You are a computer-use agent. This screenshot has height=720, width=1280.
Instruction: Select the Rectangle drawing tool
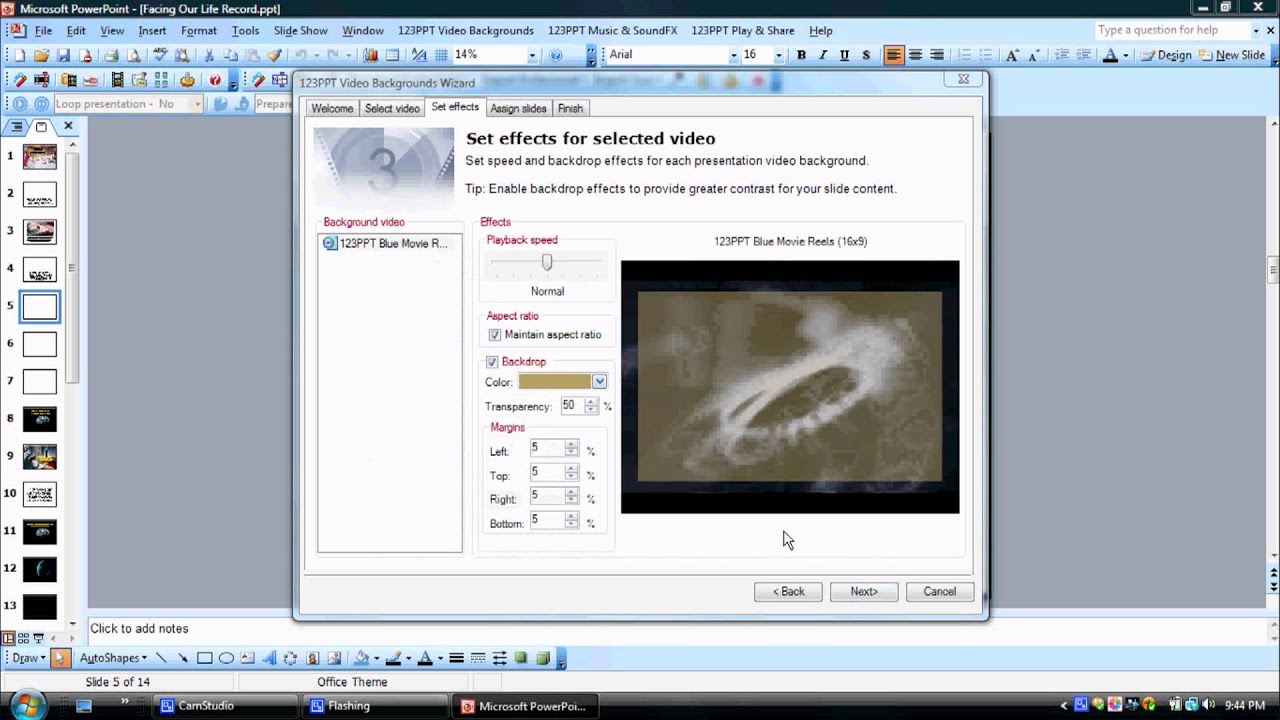tap(204, 658)
